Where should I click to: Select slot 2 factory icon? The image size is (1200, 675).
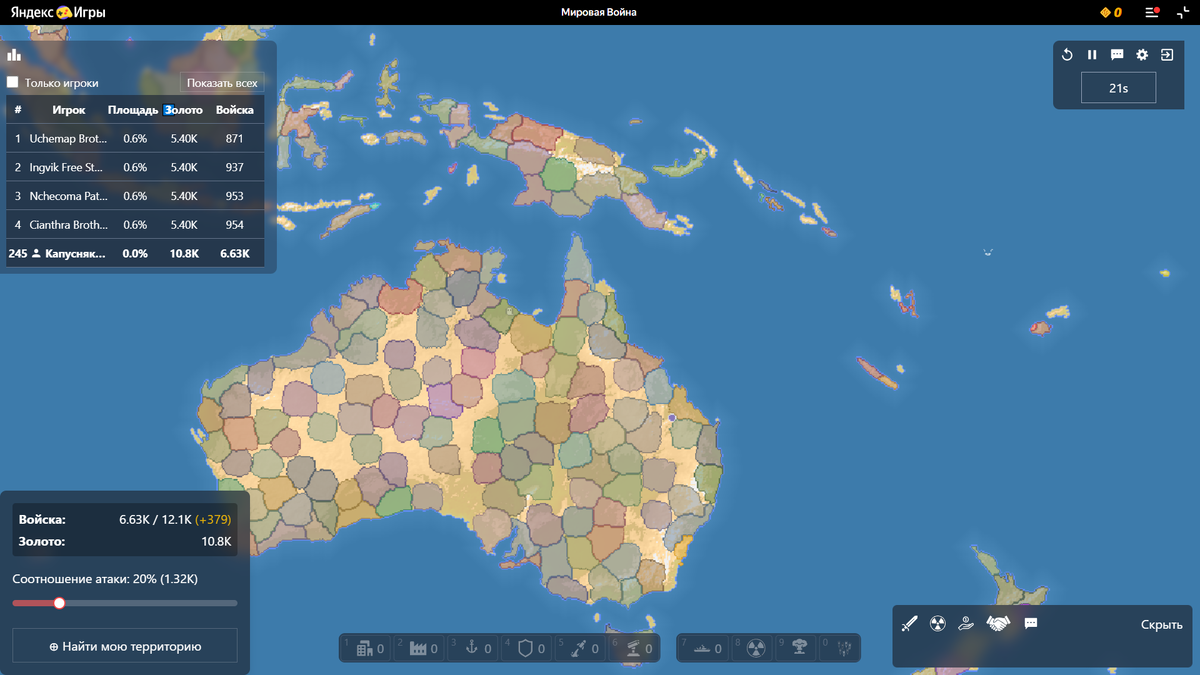418,648
